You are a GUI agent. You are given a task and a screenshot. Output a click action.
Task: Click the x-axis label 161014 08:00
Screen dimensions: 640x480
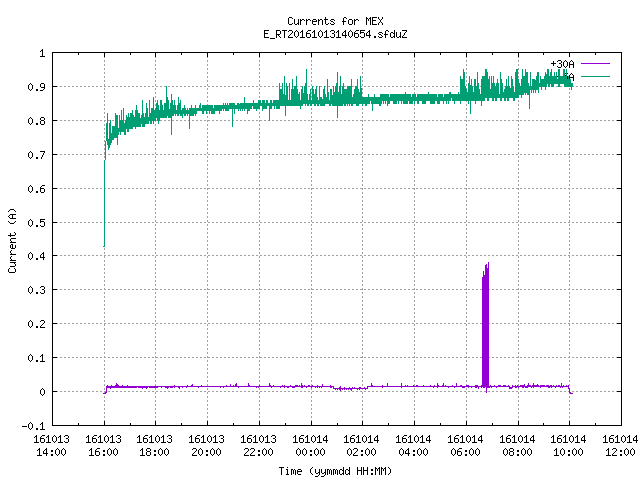(517, 446)
